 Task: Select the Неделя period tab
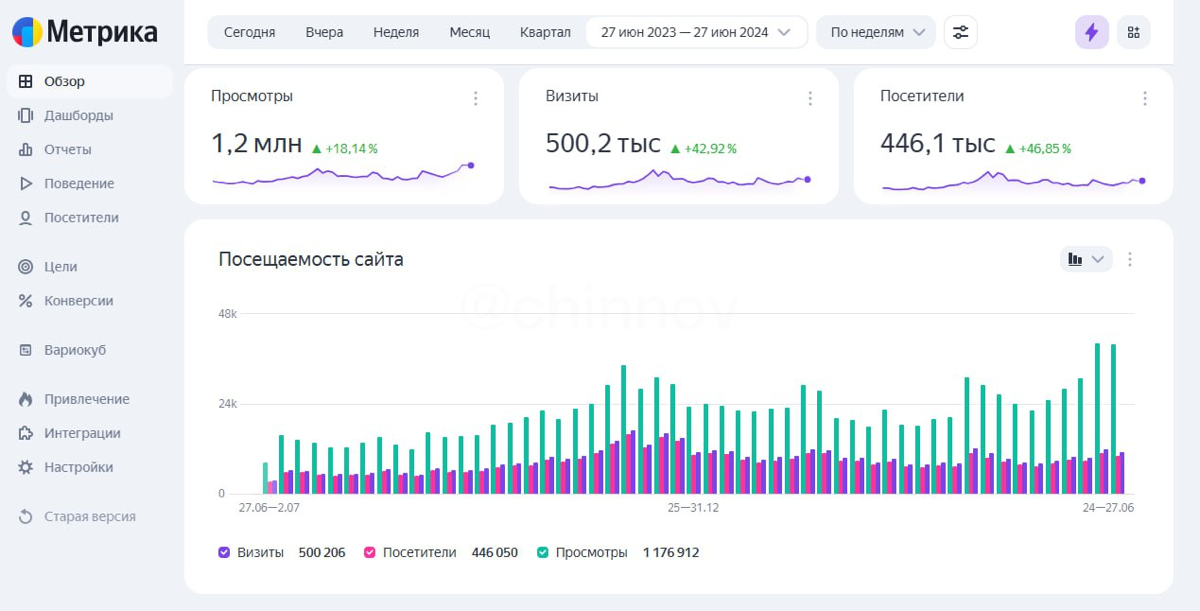(x=396, y=32)
